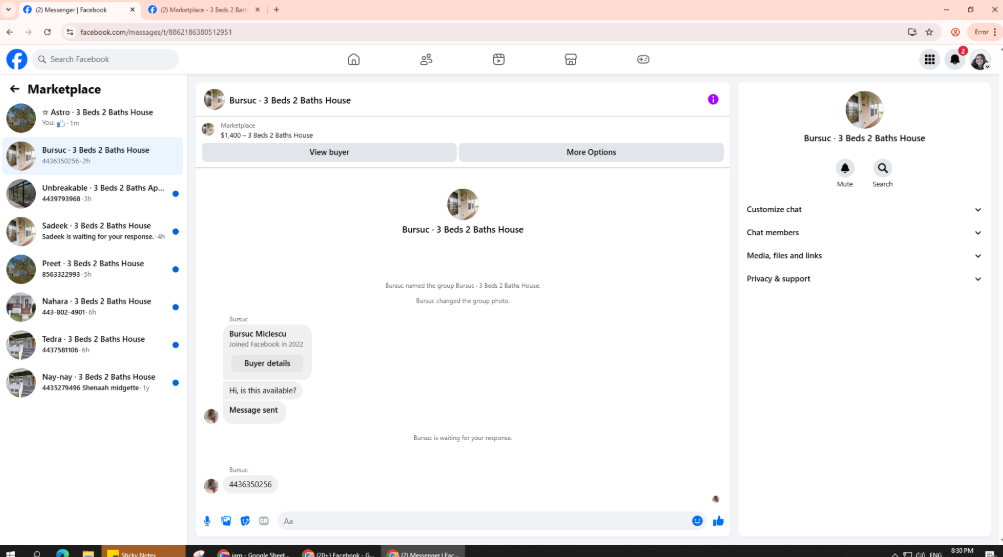Image resolution: width=1003 pixels, height=557 pixels.
Task: Open conversation information purple icon
Action: [x=713, y=100]
